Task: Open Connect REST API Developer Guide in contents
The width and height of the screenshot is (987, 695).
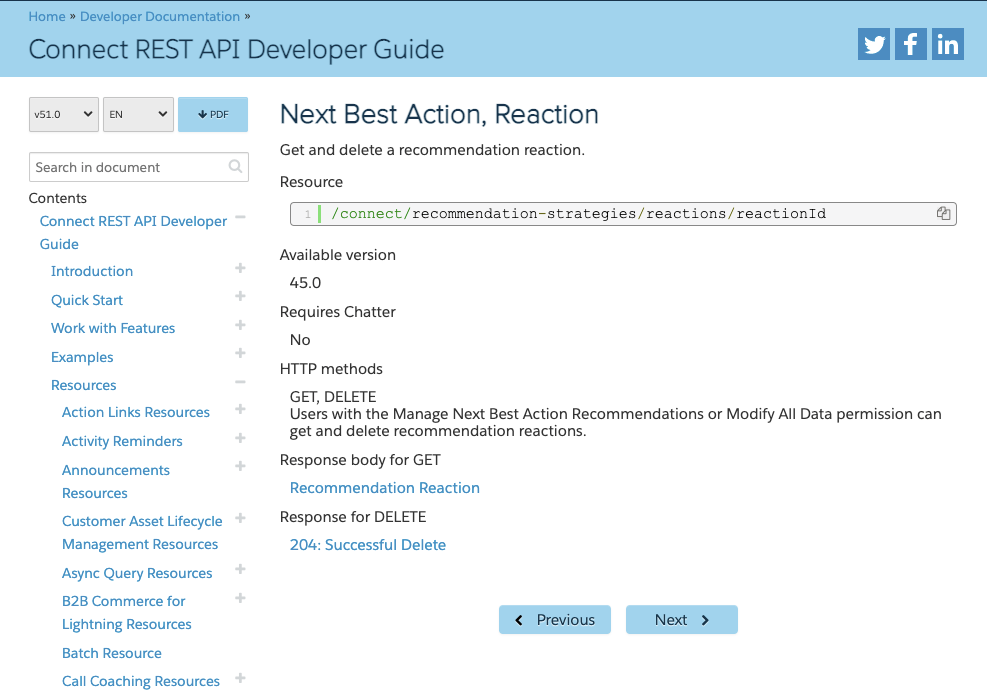Action: pos(133,232)
